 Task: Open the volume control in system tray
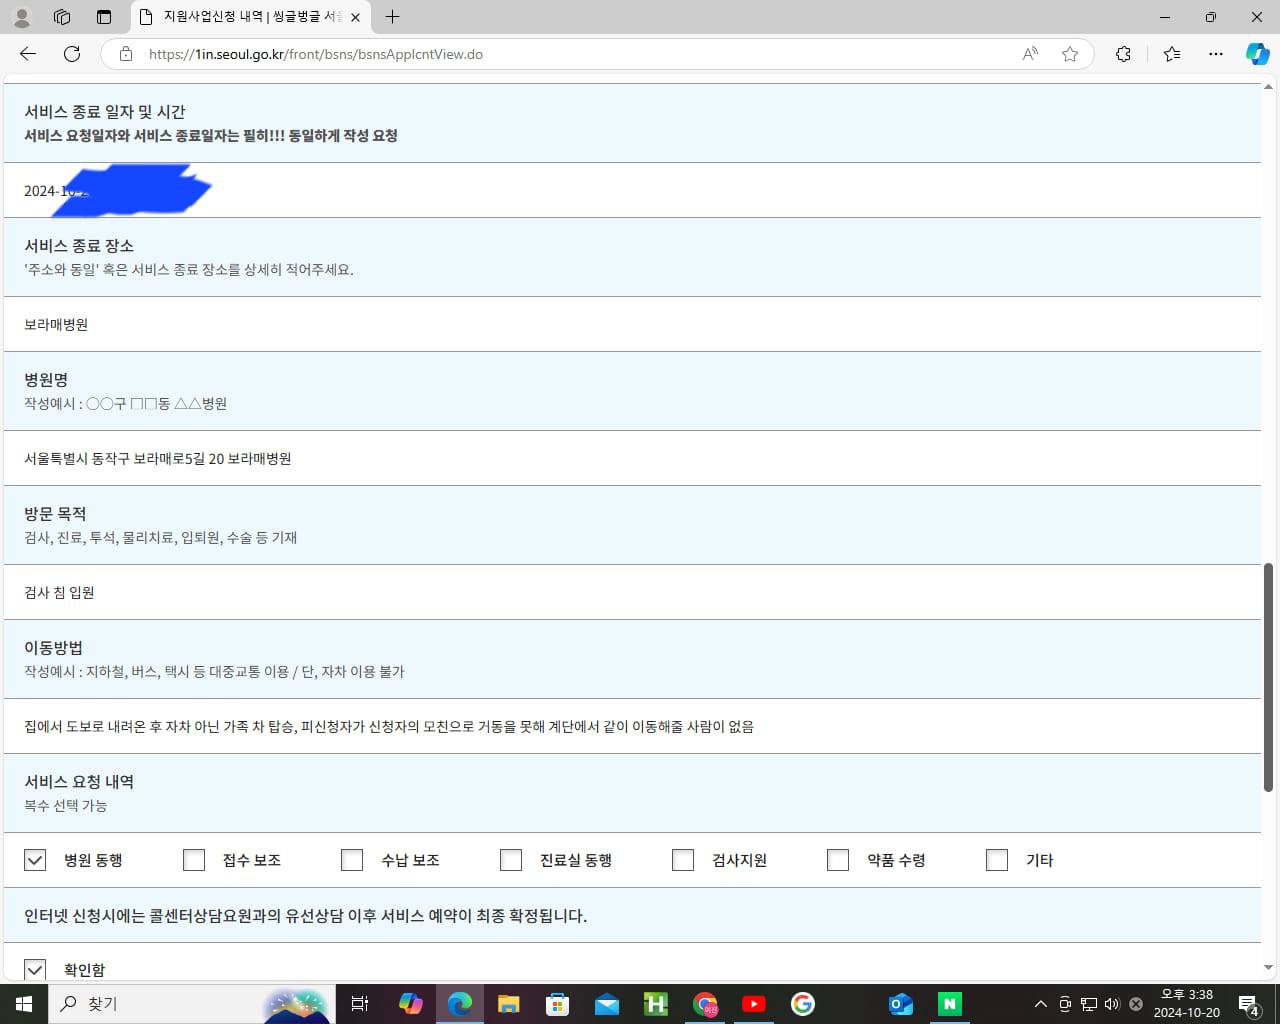[x=1112, y=1004]
